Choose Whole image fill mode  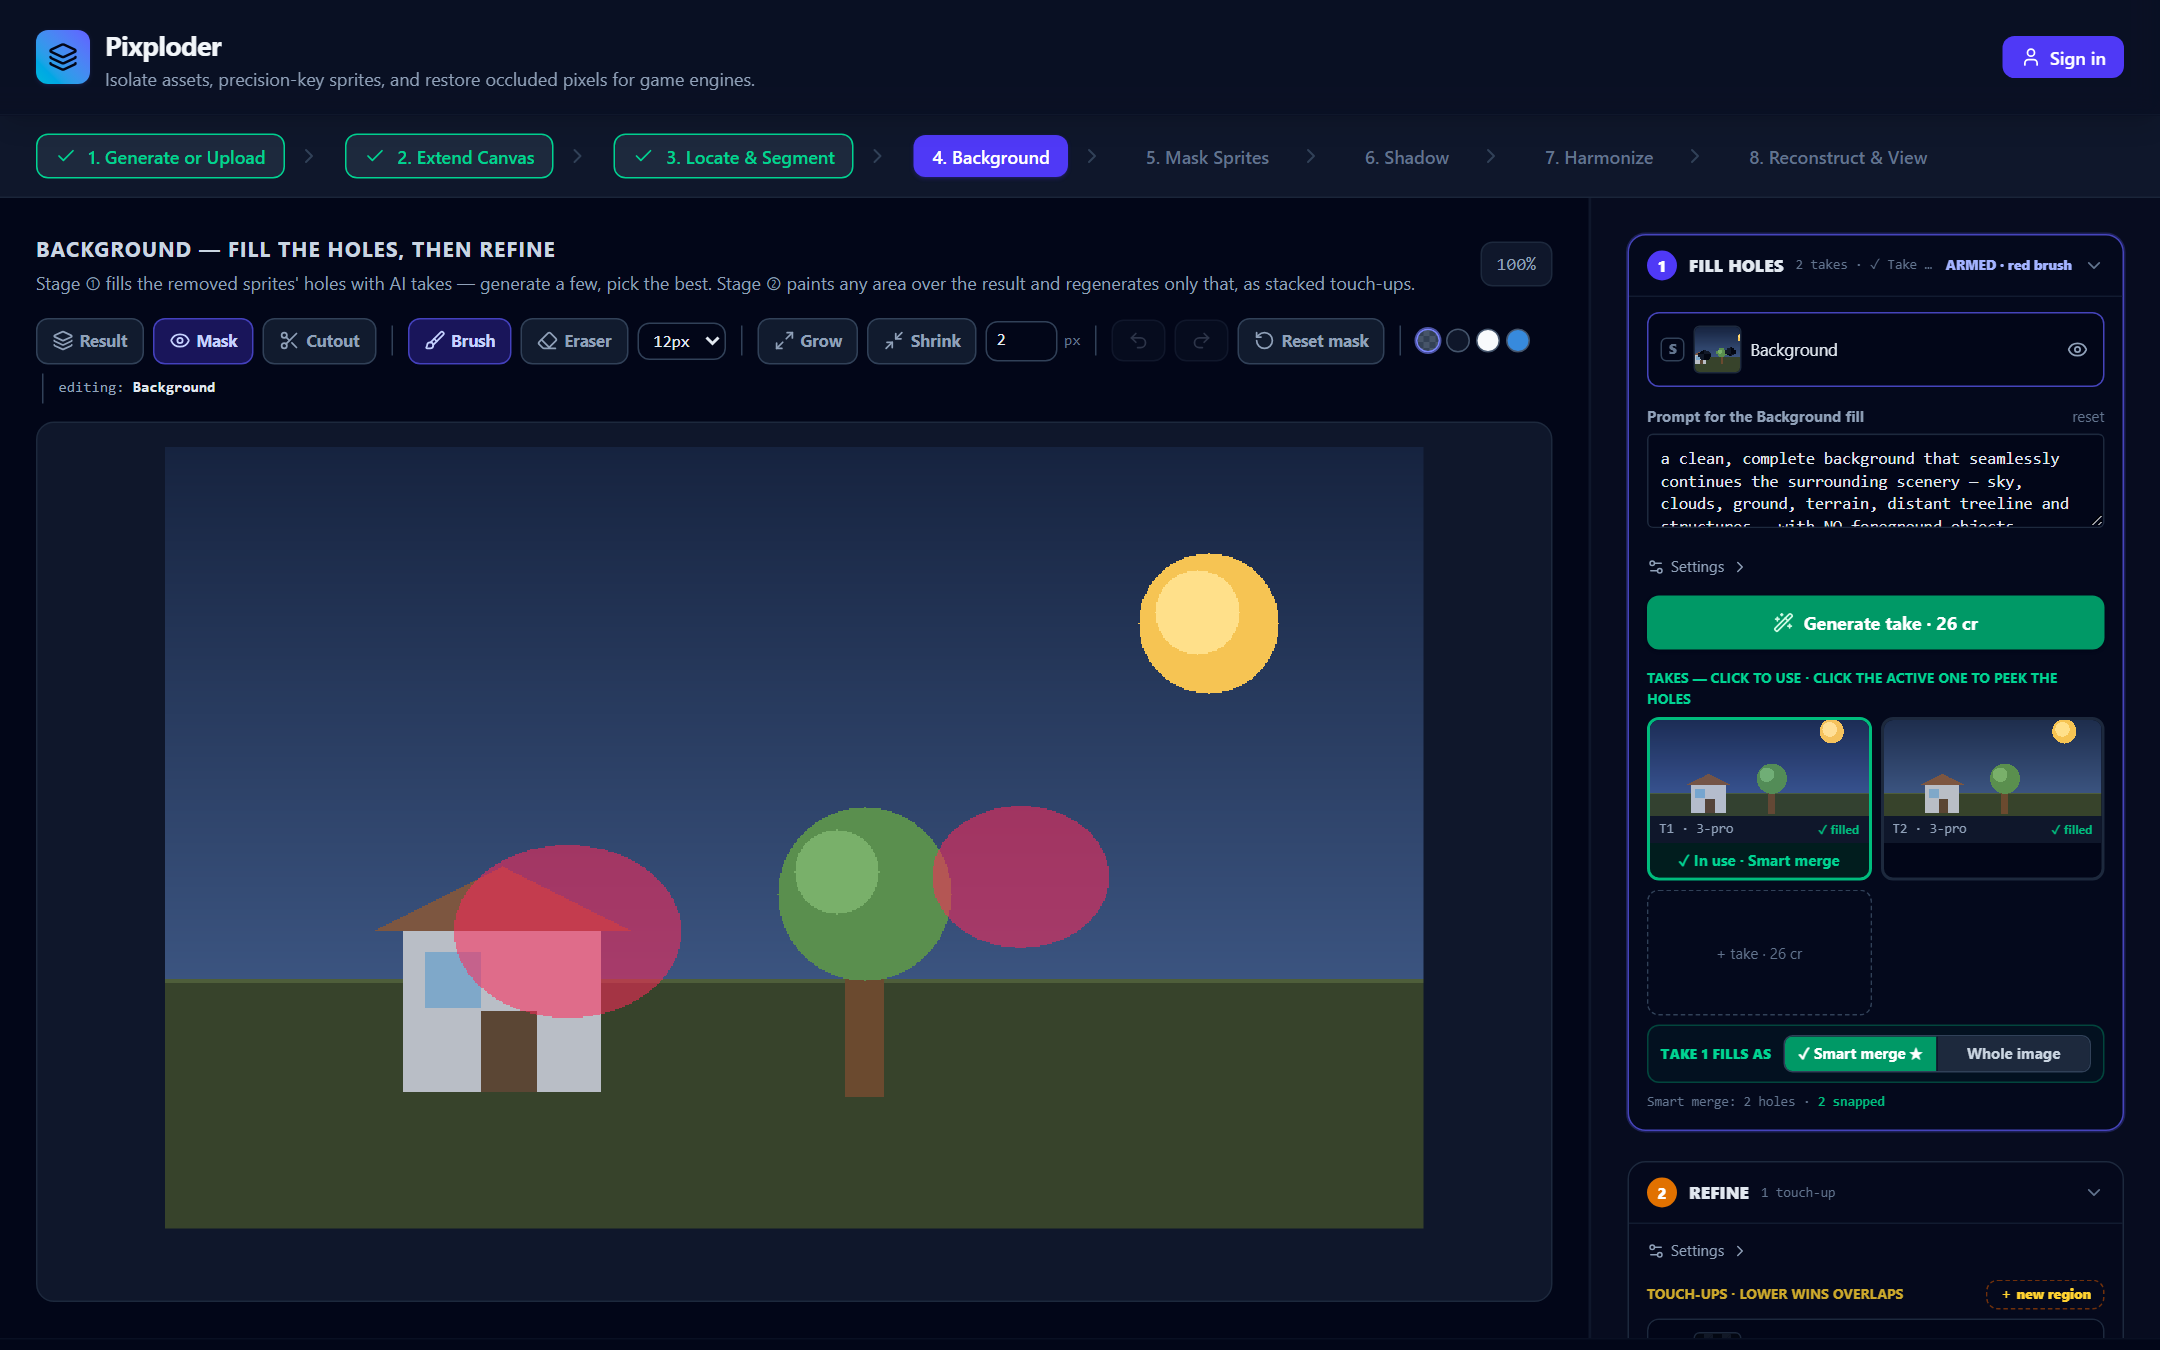click(x=2013, y=1054)
